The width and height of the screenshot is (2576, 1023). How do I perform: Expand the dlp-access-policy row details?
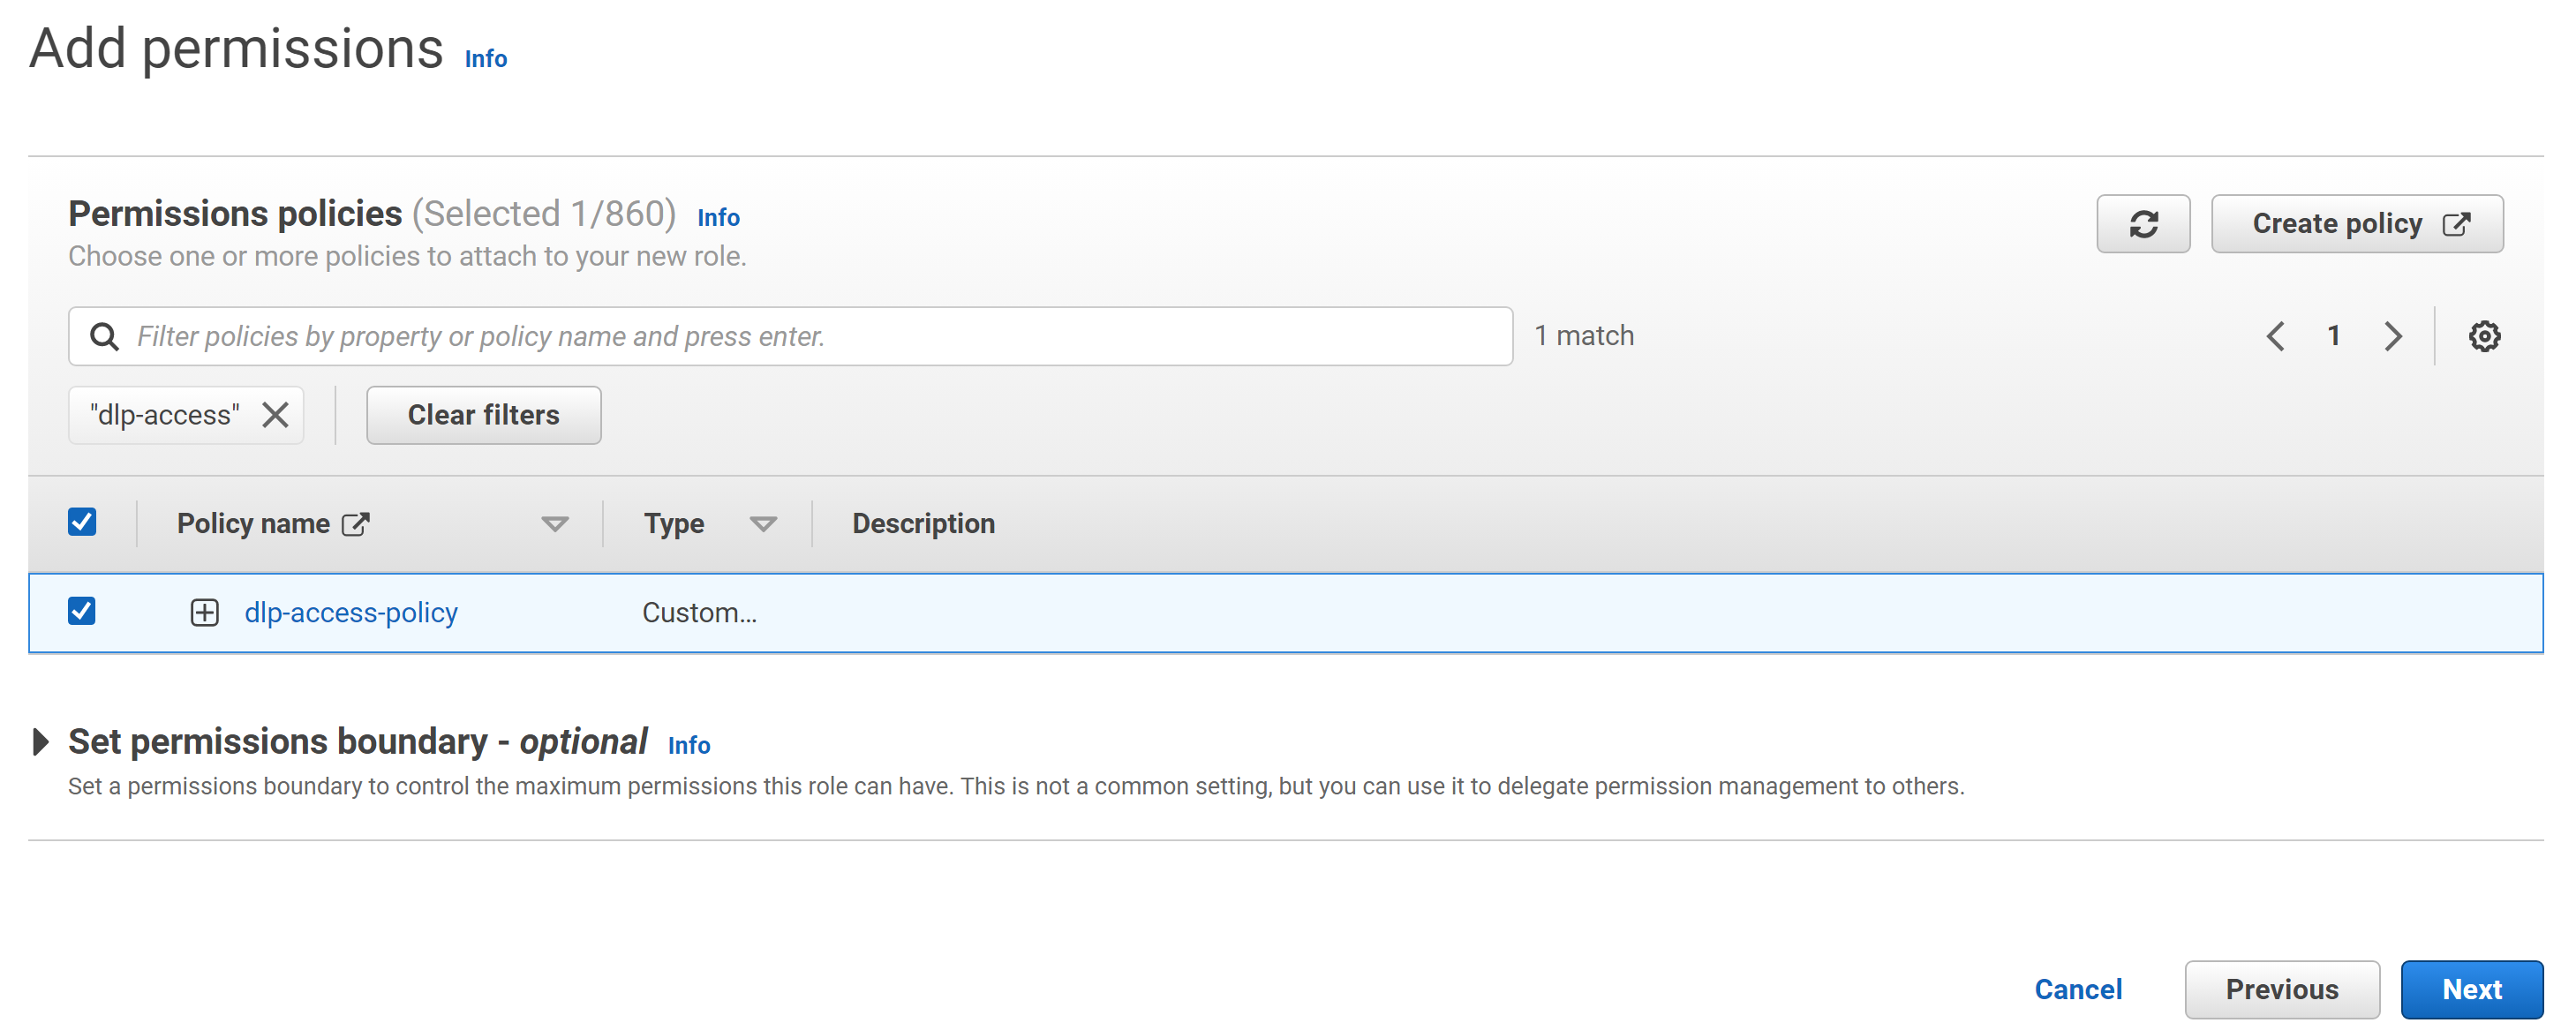[x=204, y=612]
